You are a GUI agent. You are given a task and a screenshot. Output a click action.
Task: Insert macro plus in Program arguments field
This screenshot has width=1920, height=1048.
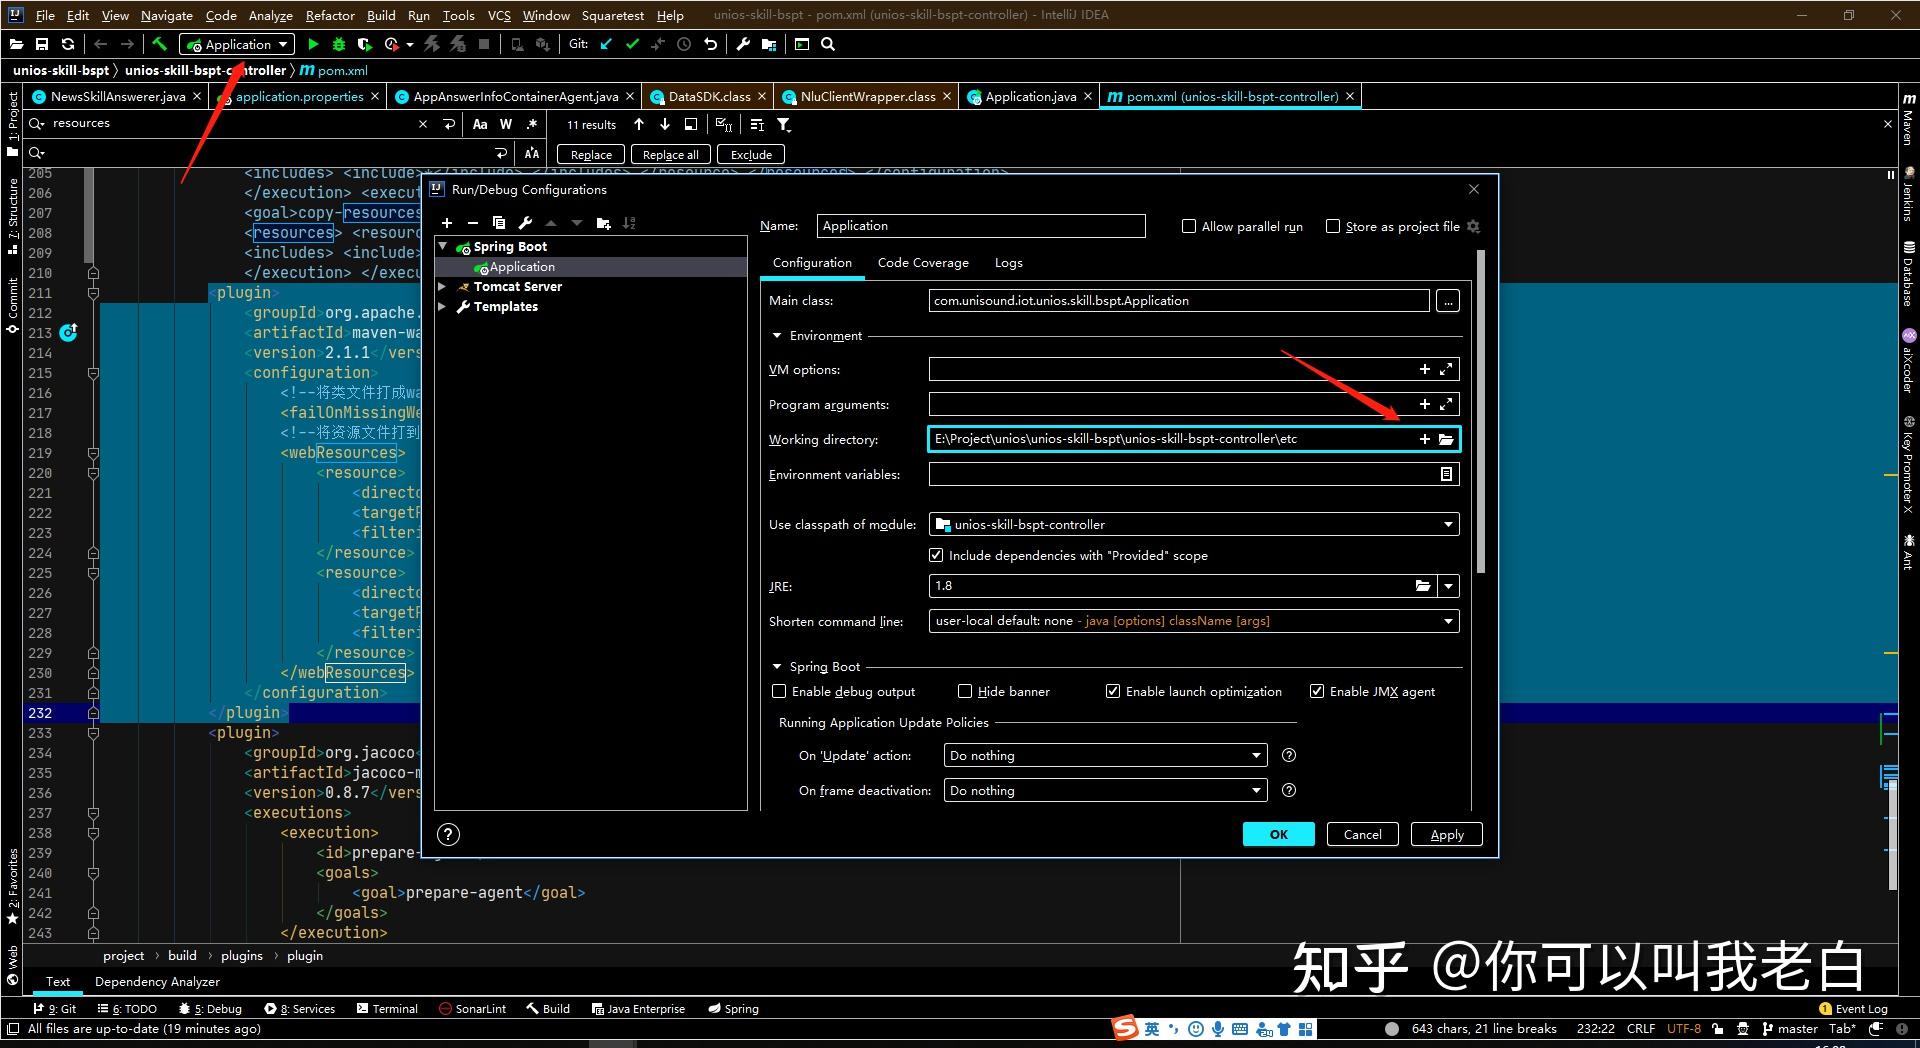click(1425, 404)
